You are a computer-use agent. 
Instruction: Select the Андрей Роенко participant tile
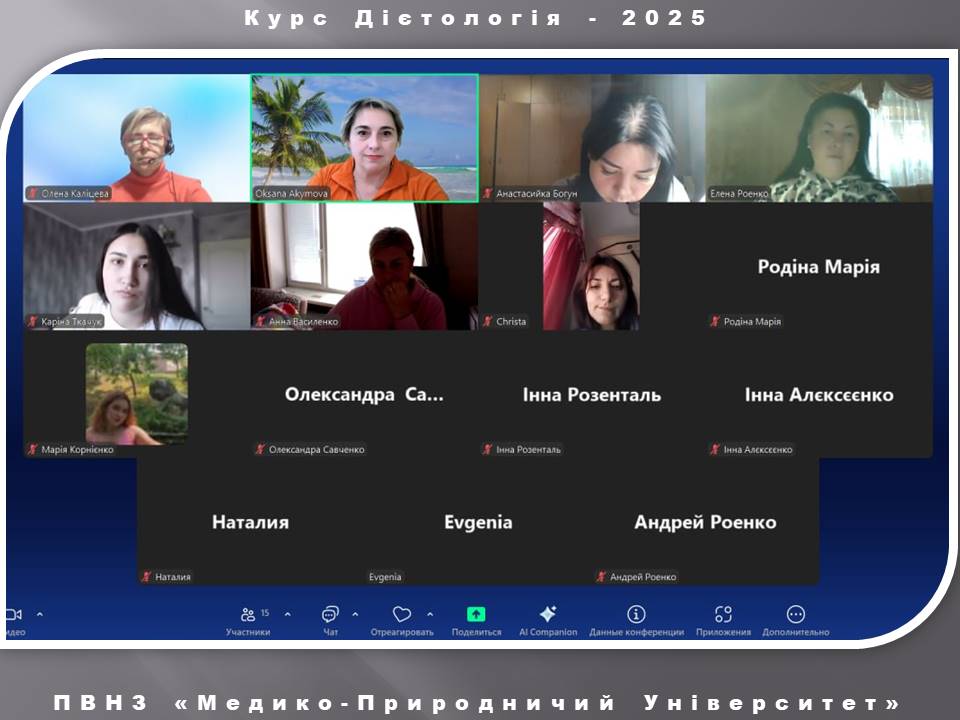click(x=705, y=522)
